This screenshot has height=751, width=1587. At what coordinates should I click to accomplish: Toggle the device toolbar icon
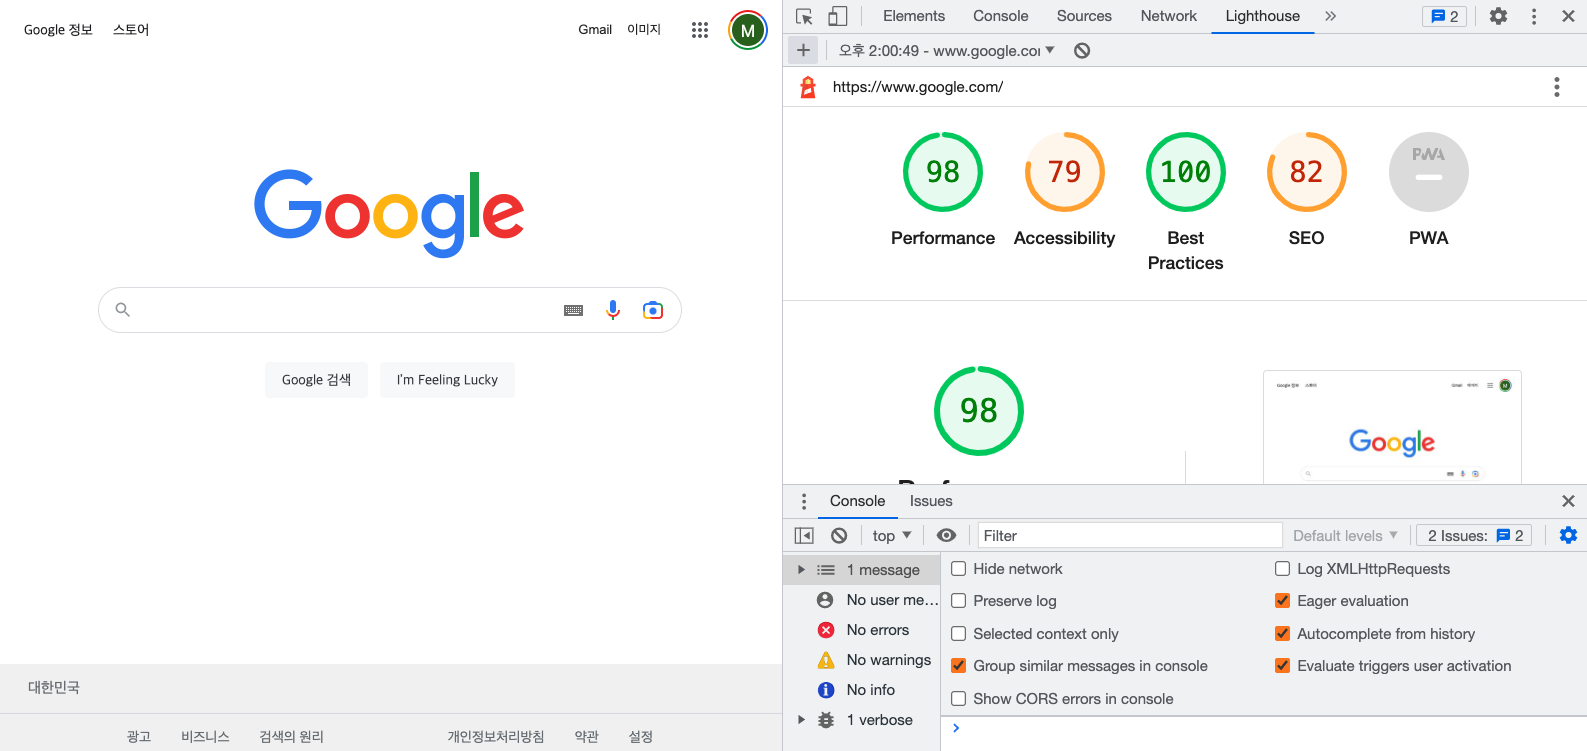point(838,16)
